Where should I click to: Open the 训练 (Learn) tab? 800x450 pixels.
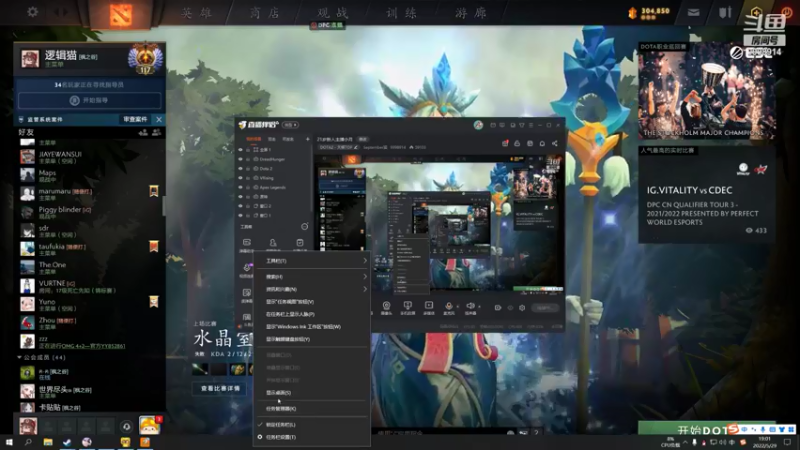coord(401,13)
